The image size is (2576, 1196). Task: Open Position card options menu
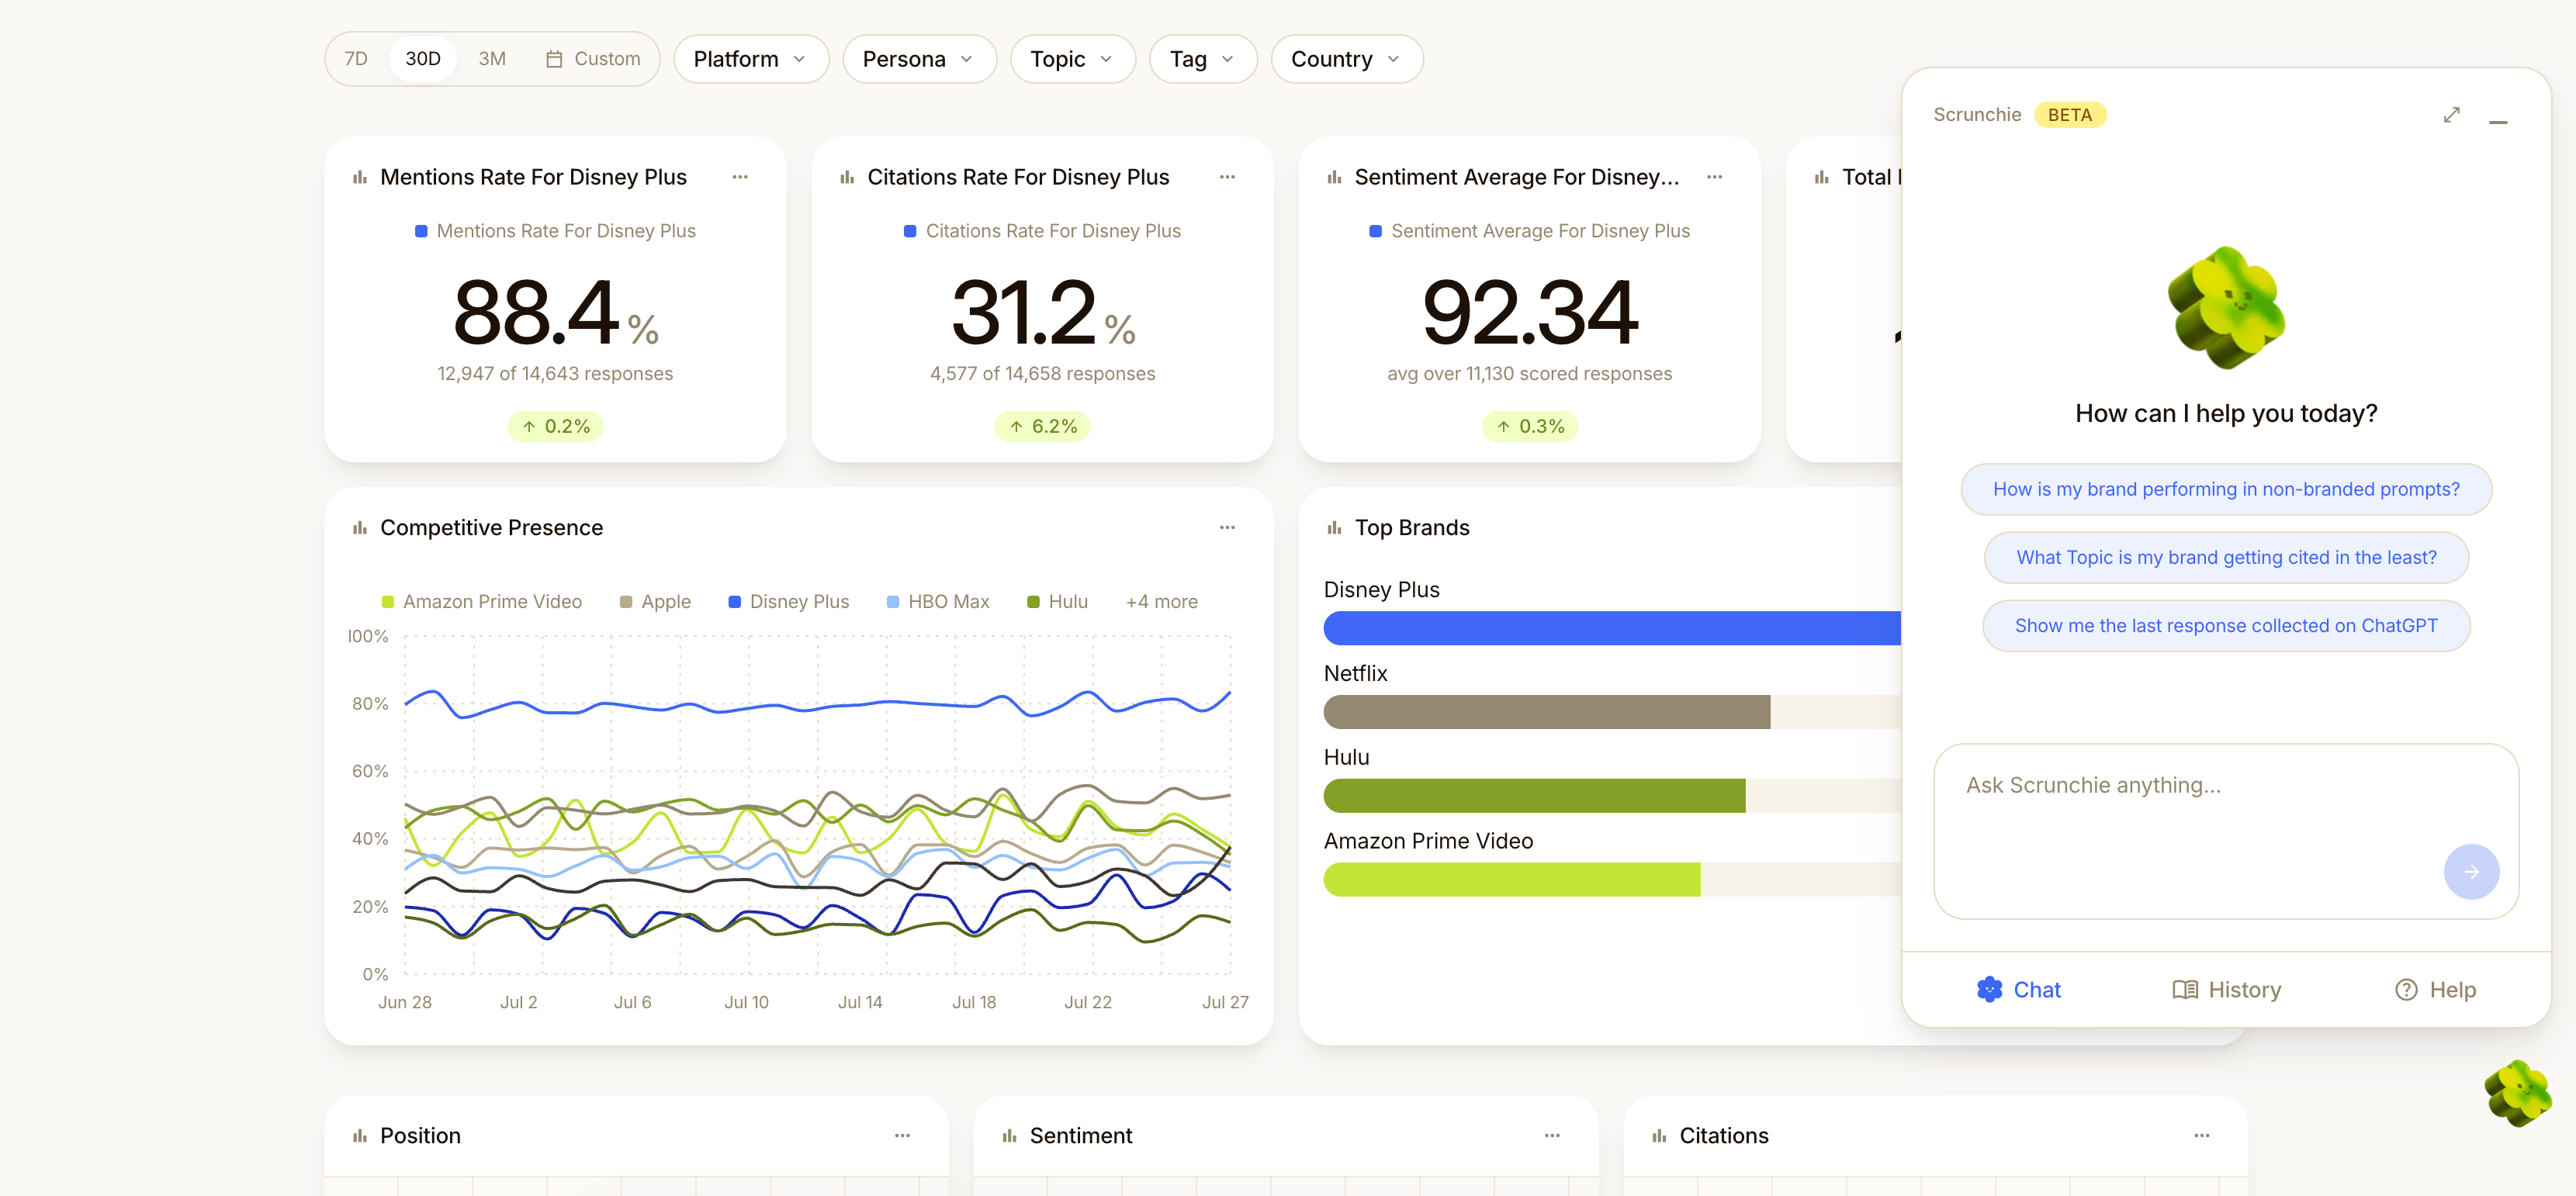[x=902, y=1135]
